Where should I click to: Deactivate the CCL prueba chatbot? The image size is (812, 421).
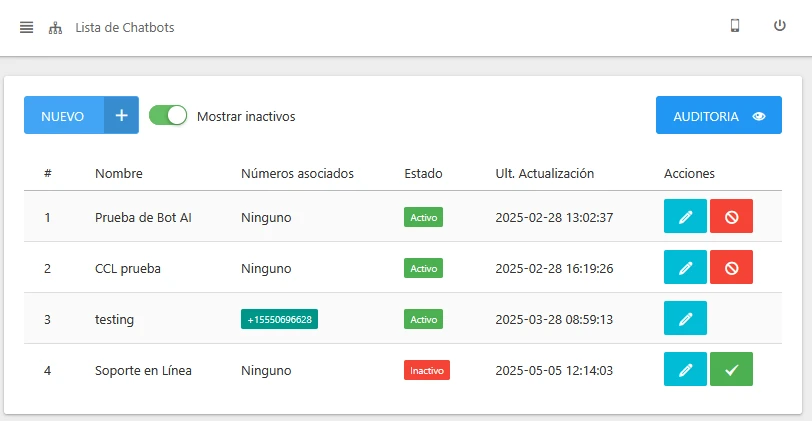point(731,268)
